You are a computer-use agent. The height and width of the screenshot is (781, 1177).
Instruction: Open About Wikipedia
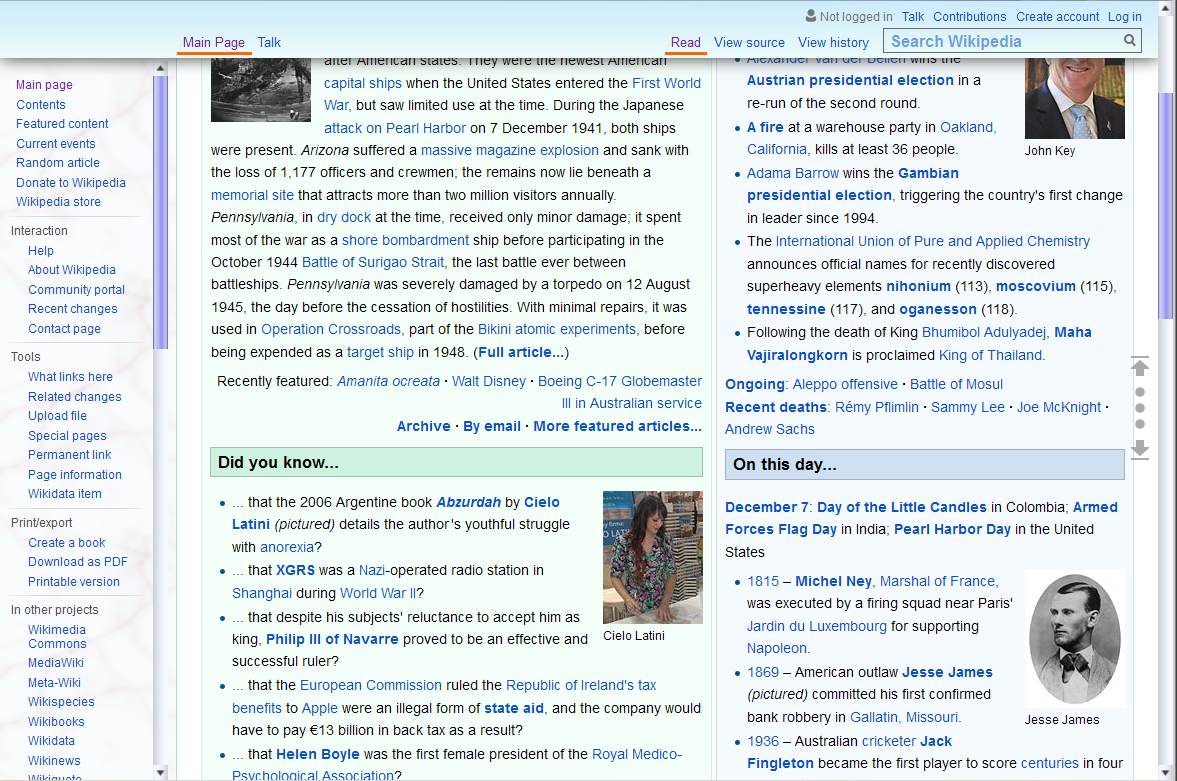pyautogui.click(x=72, y=270)
